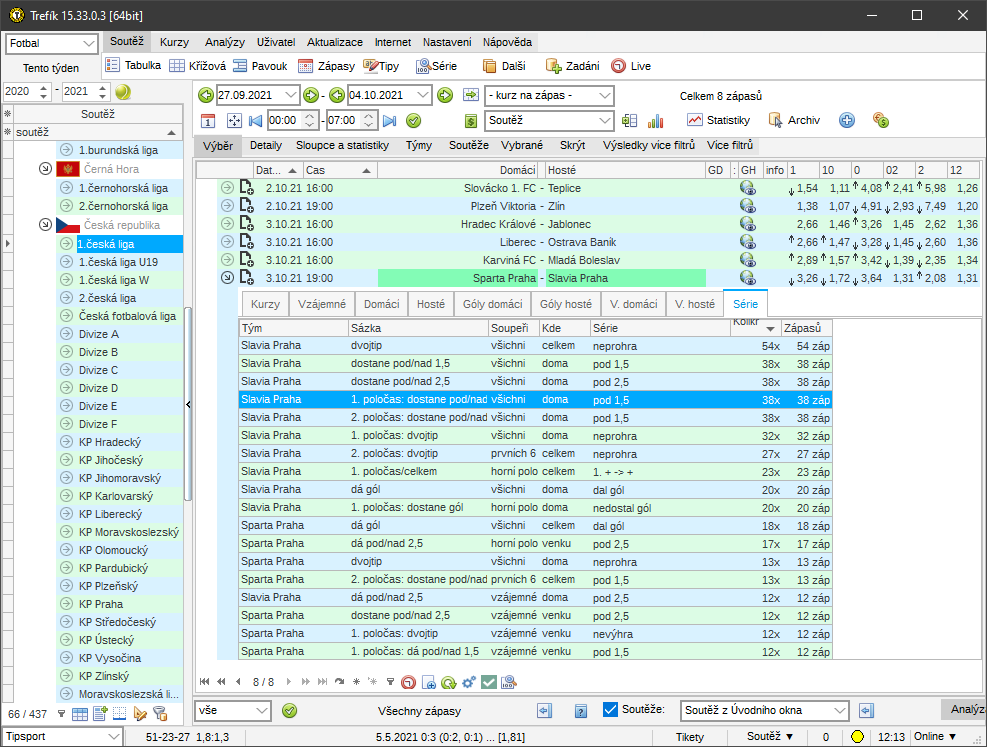Image resolution: width=987 pixels, height=747 pixels.
Task: Open the Pavouk bracket view
Action: pyautogui.click(x=259, y=65)
